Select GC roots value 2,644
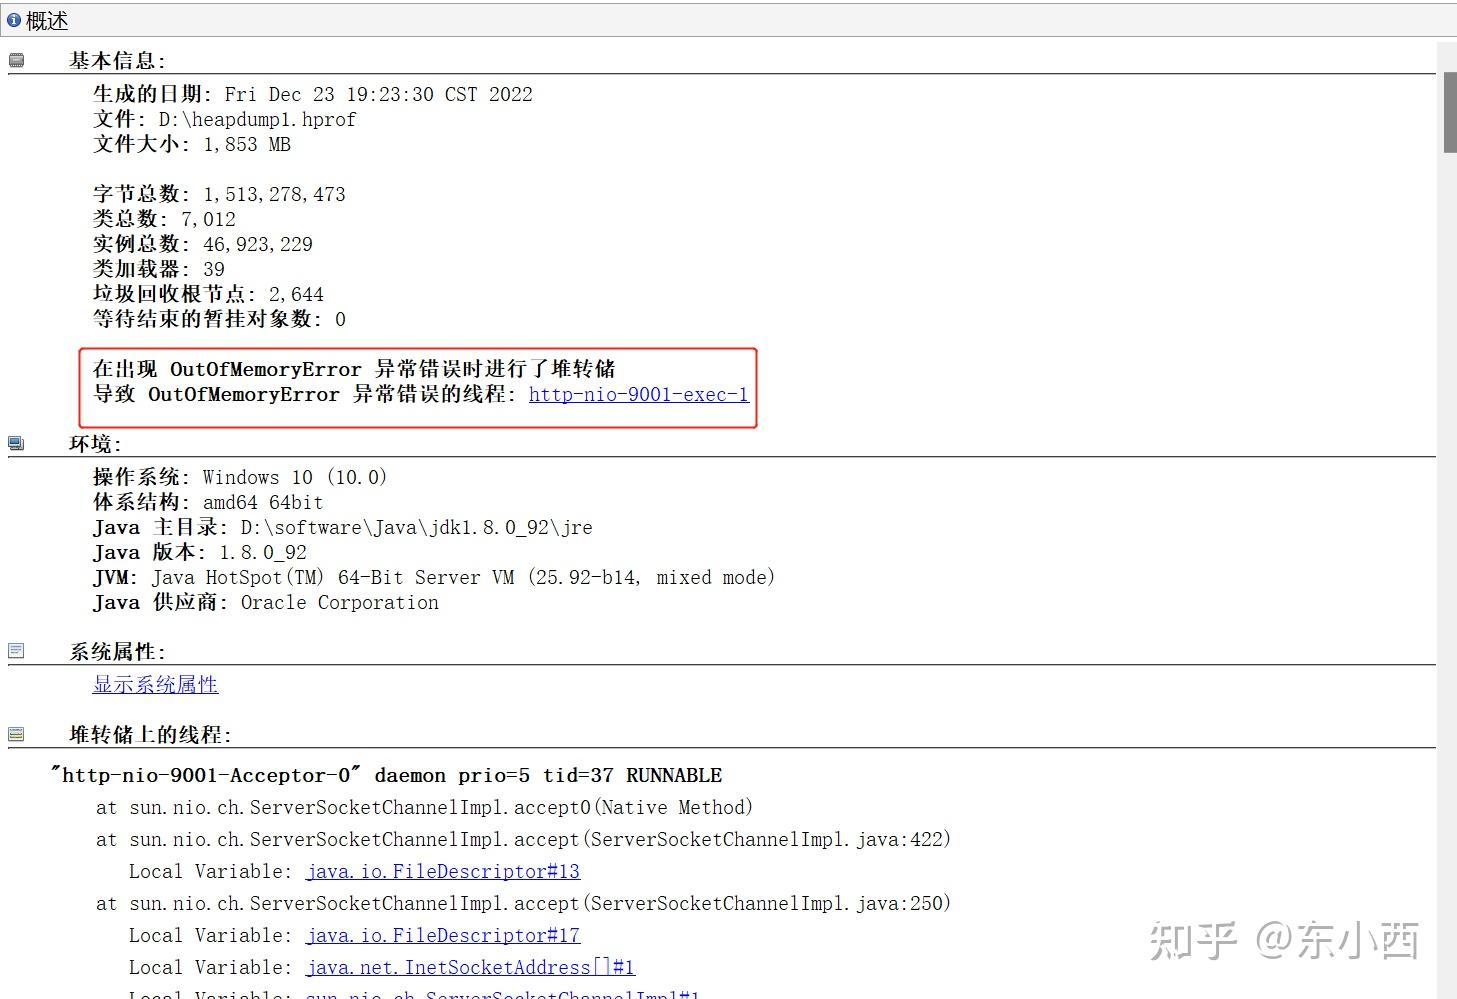This screenshot has height=999, width=1457. 296,294
